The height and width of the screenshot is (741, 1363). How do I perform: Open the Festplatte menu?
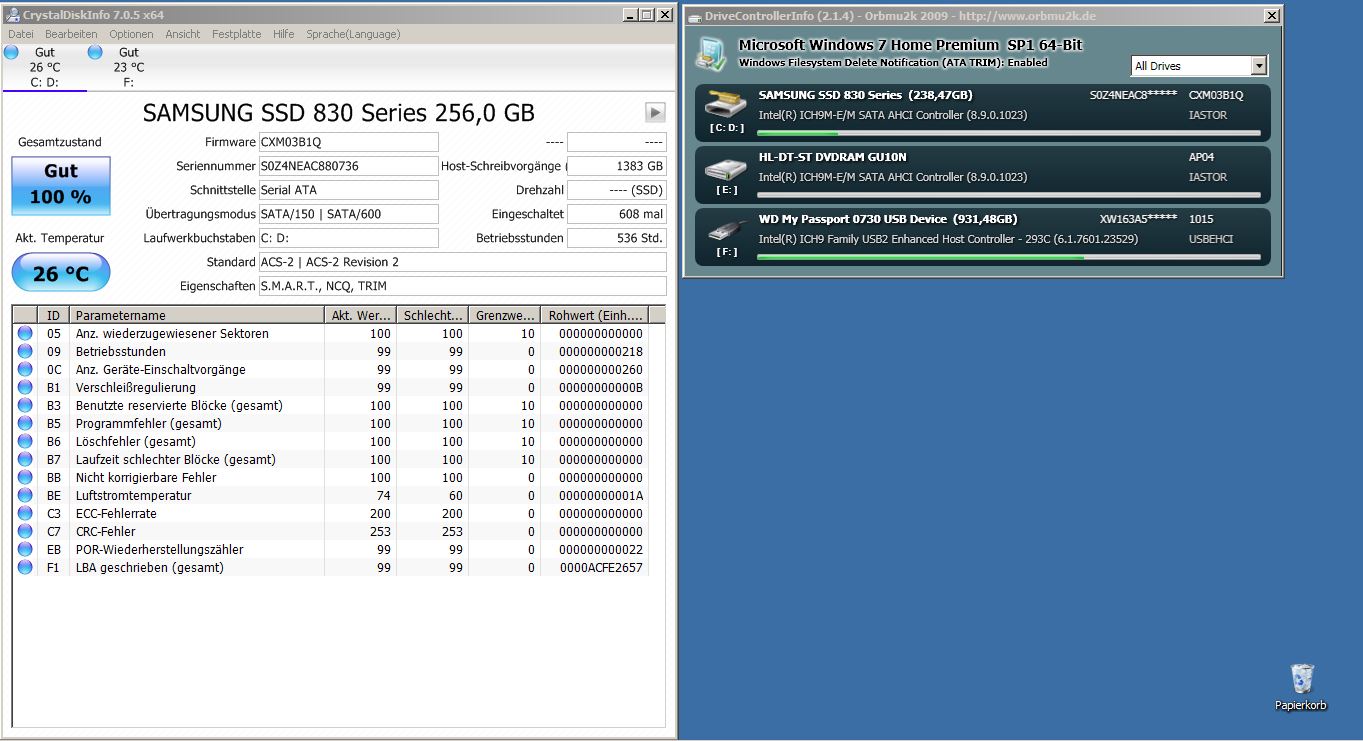tap(236, 34)
